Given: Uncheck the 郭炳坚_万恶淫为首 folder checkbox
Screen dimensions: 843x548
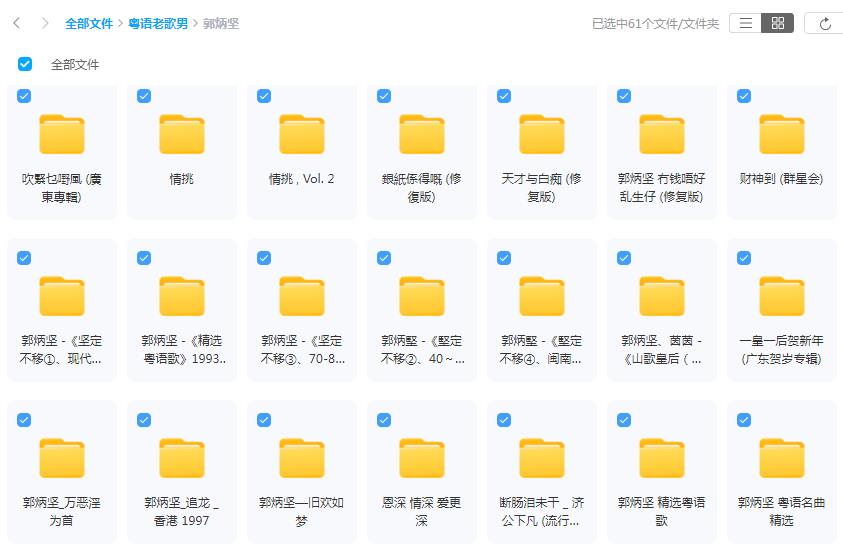Looking at the screenshot, I should coord(24,419).
